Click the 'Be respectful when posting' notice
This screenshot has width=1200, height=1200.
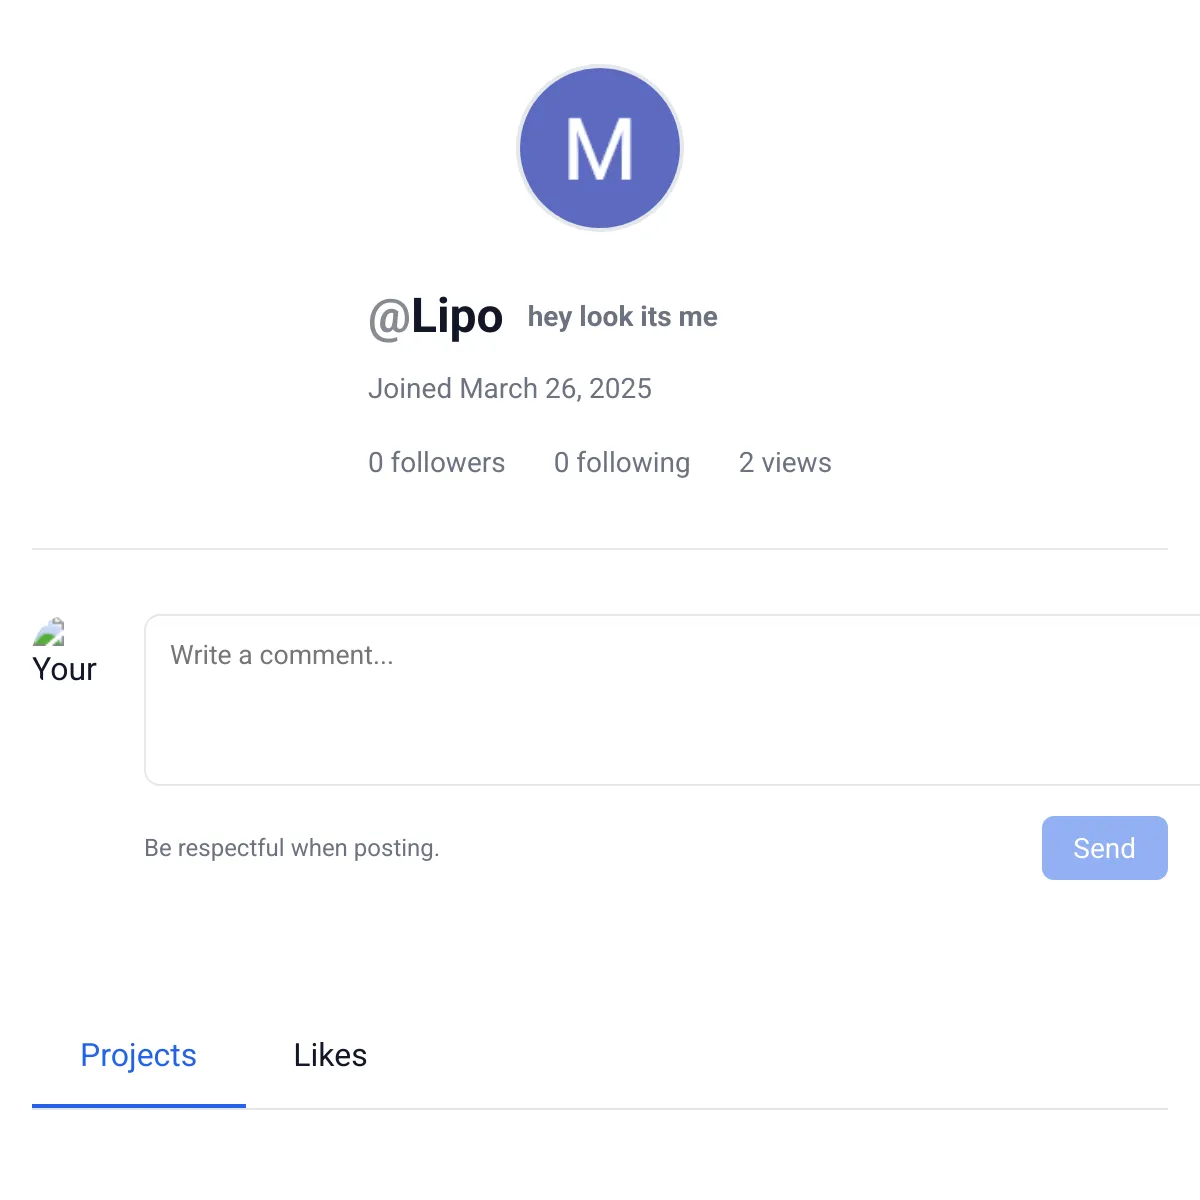tap(291, 847)
